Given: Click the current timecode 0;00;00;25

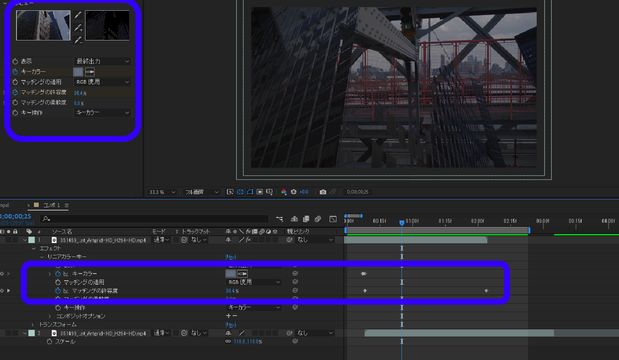Looking at the screenshot, I should coord(15,216).
